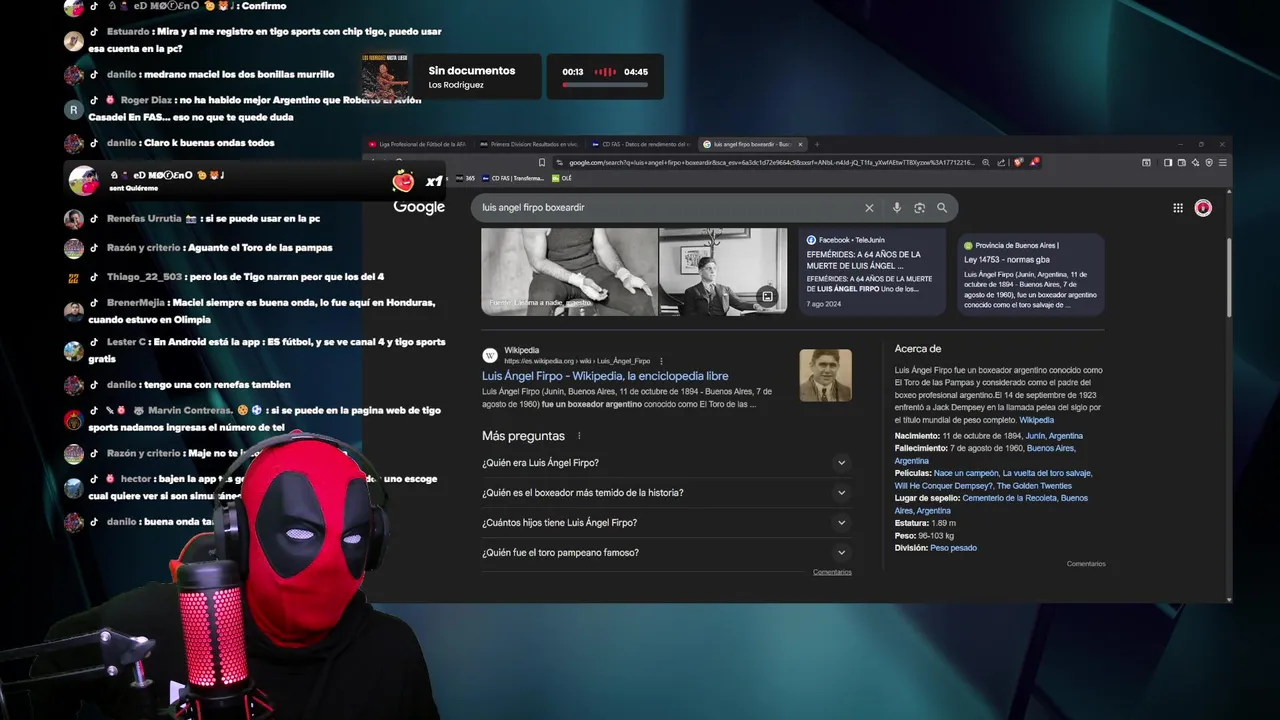Start voice search with the microphone icon

click(896, 208)
